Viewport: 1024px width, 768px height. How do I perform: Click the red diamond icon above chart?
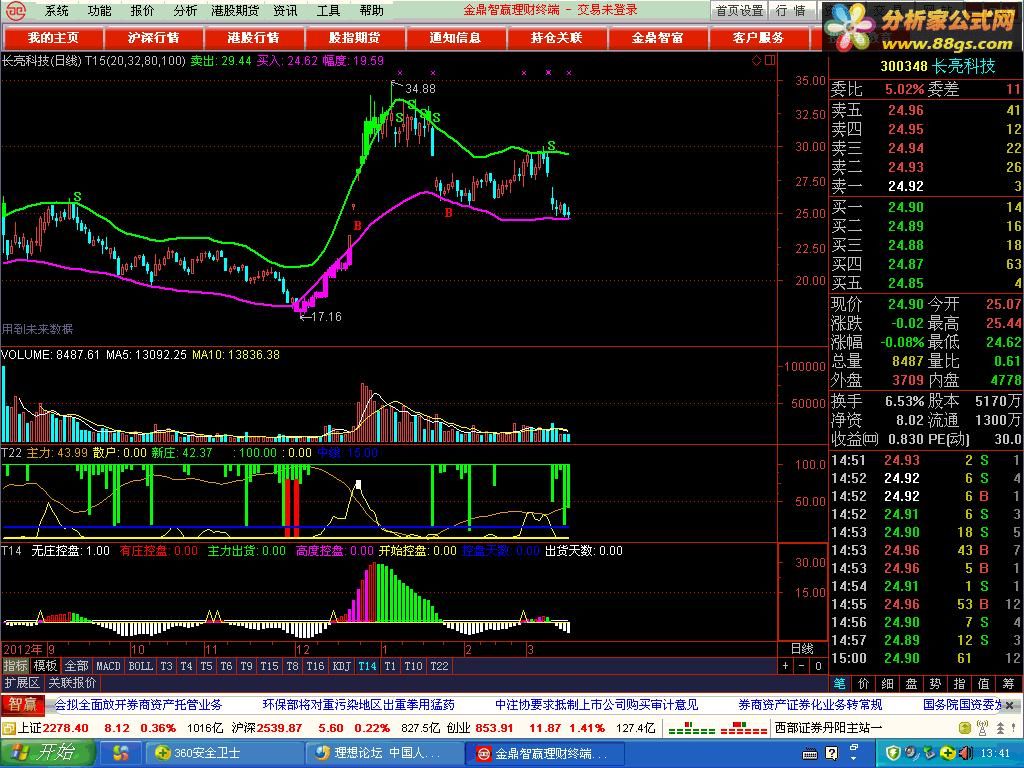[757, 61]
